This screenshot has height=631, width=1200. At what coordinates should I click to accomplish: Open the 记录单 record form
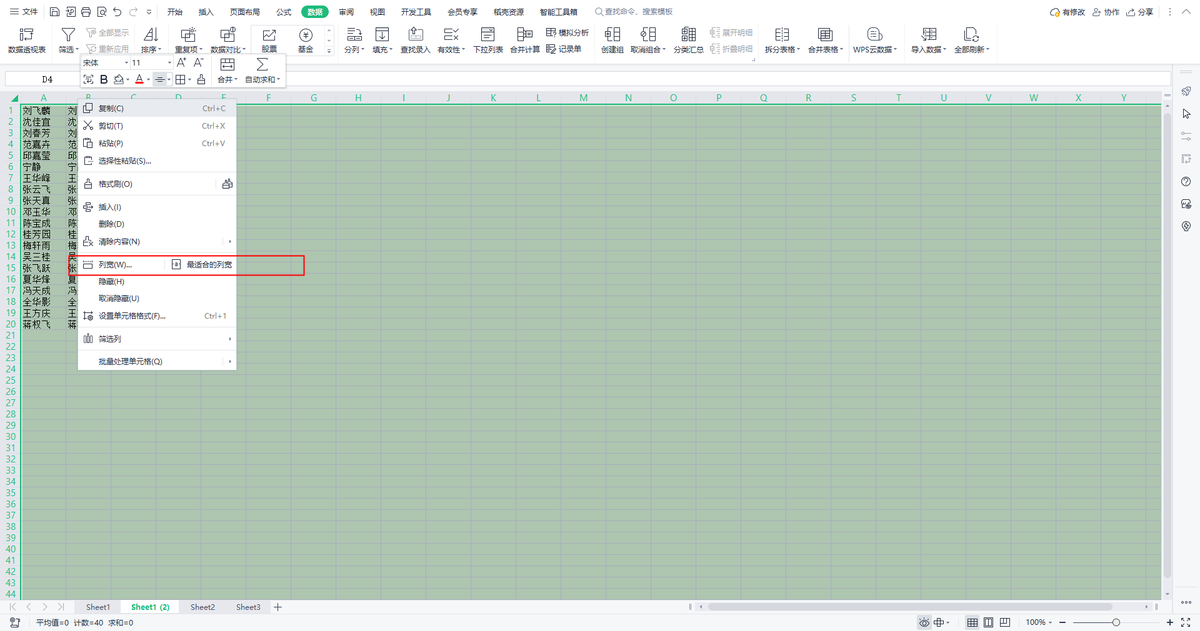pos(564,48)
